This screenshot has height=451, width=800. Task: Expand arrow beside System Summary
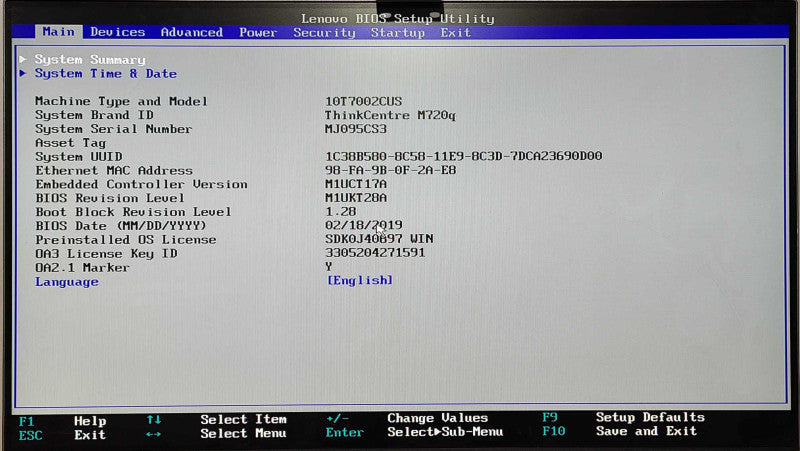23,59
